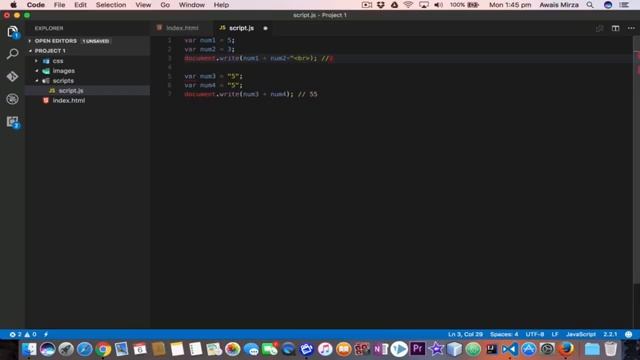
Task: Open the Extensions view icon
Action: (x=13, y=122)
